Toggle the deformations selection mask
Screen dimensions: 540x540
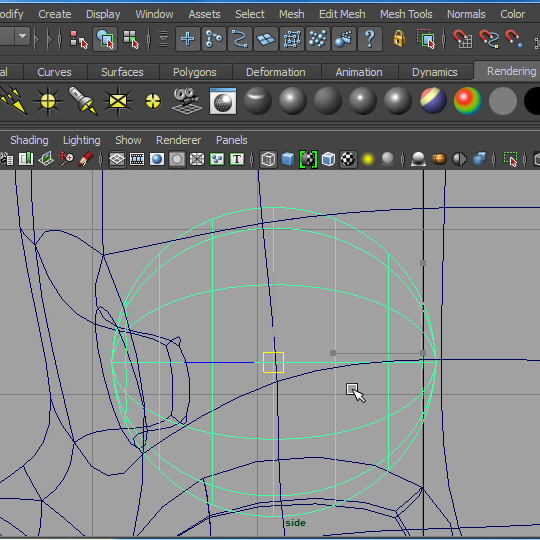click(x=292, y=39)
